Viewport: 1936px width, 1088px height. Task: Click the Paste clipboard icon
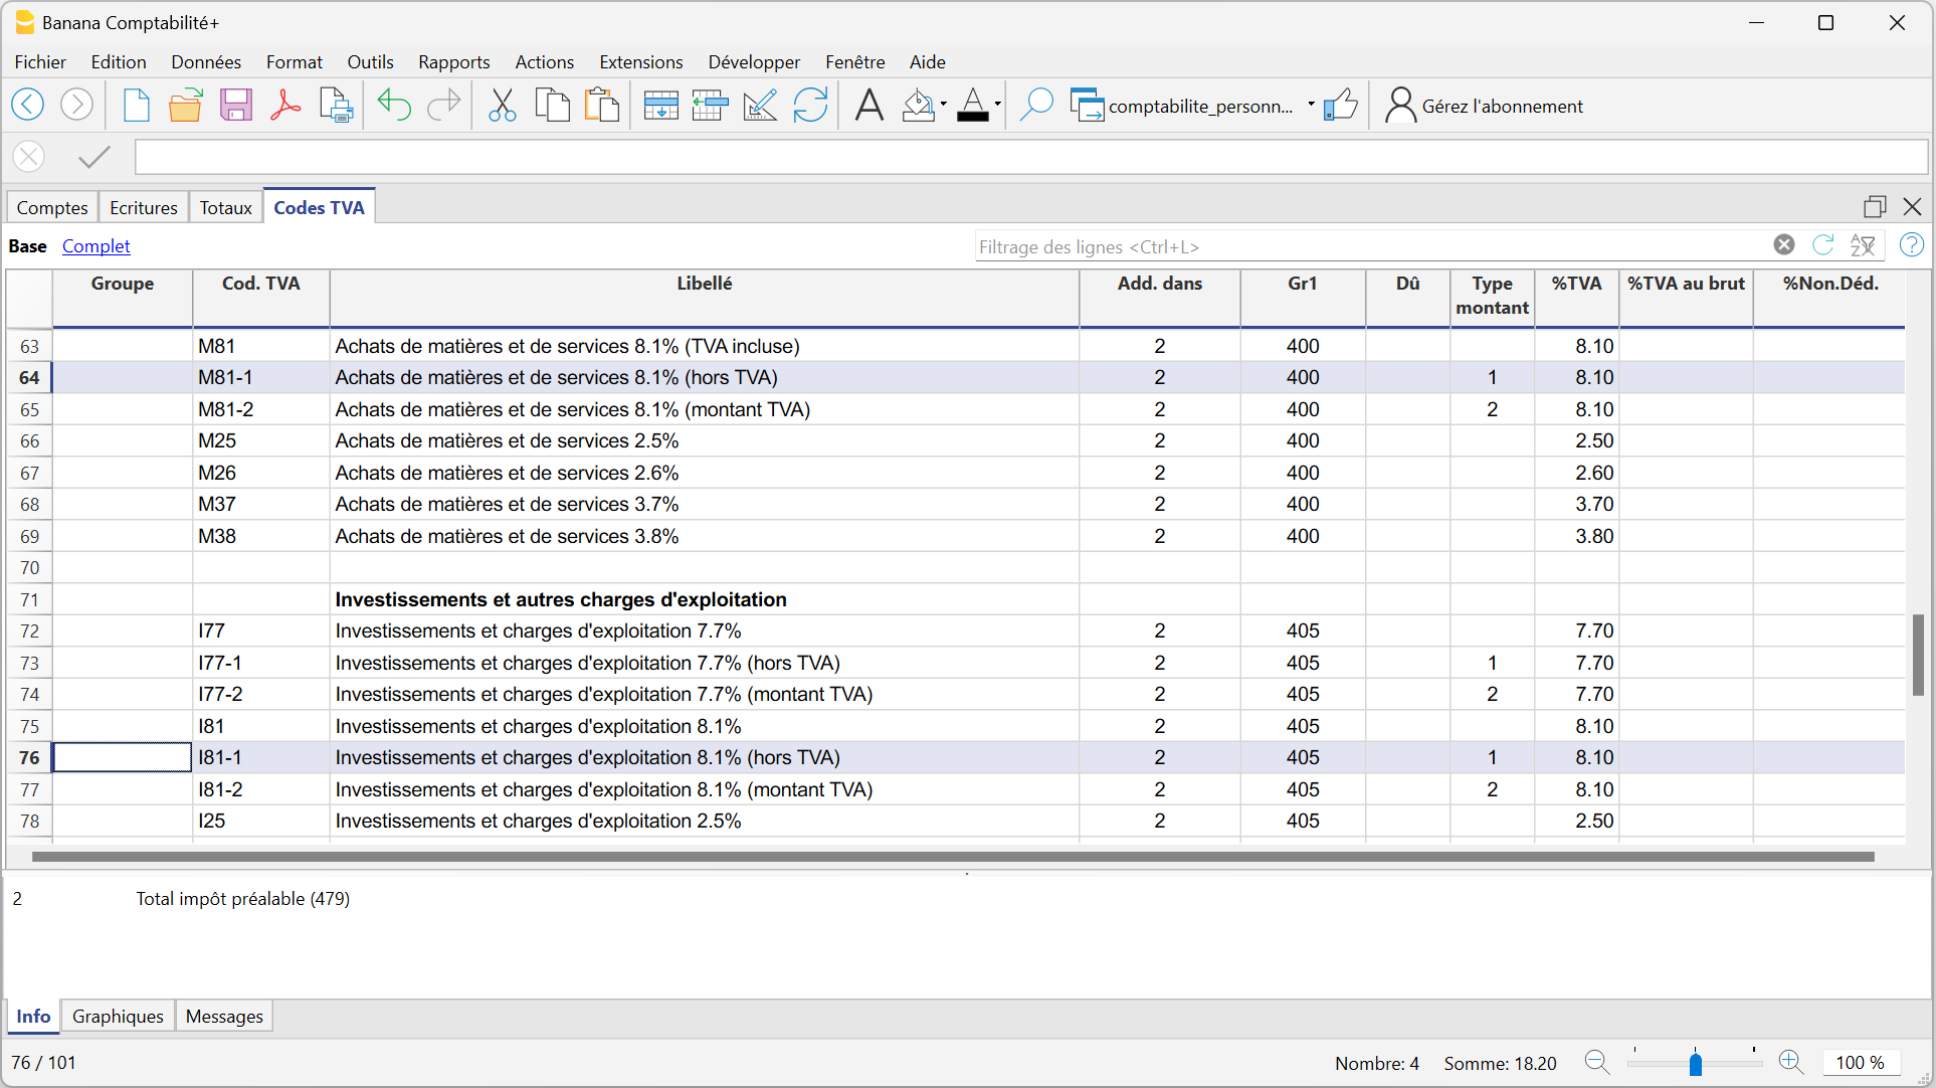602,105
